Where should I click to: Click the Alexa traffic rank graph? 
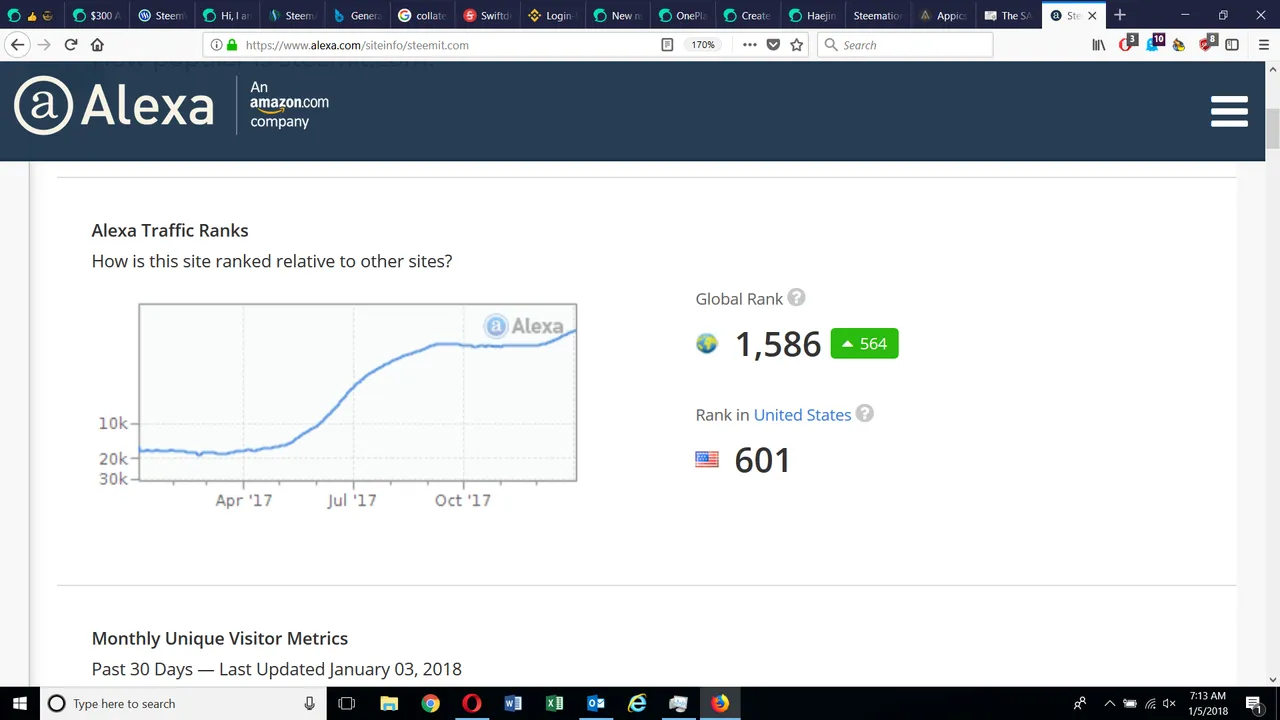(357, 392)
